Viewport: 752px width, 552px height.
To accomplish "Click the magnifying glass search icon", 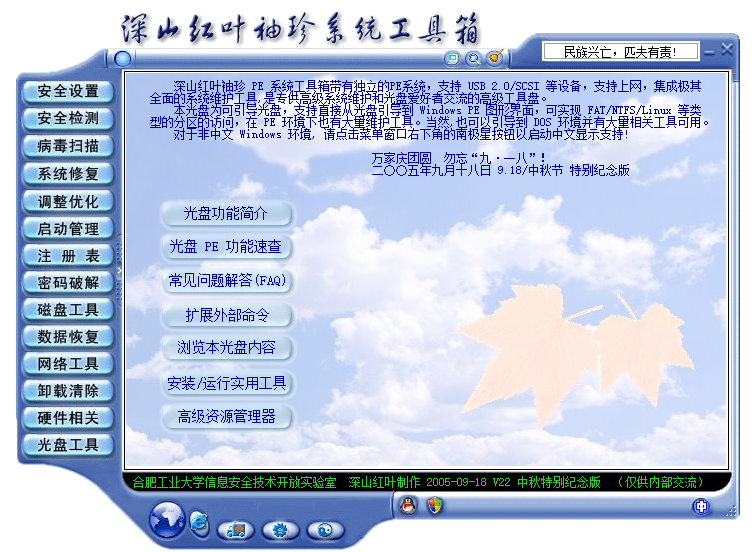I will click(474, 59).
